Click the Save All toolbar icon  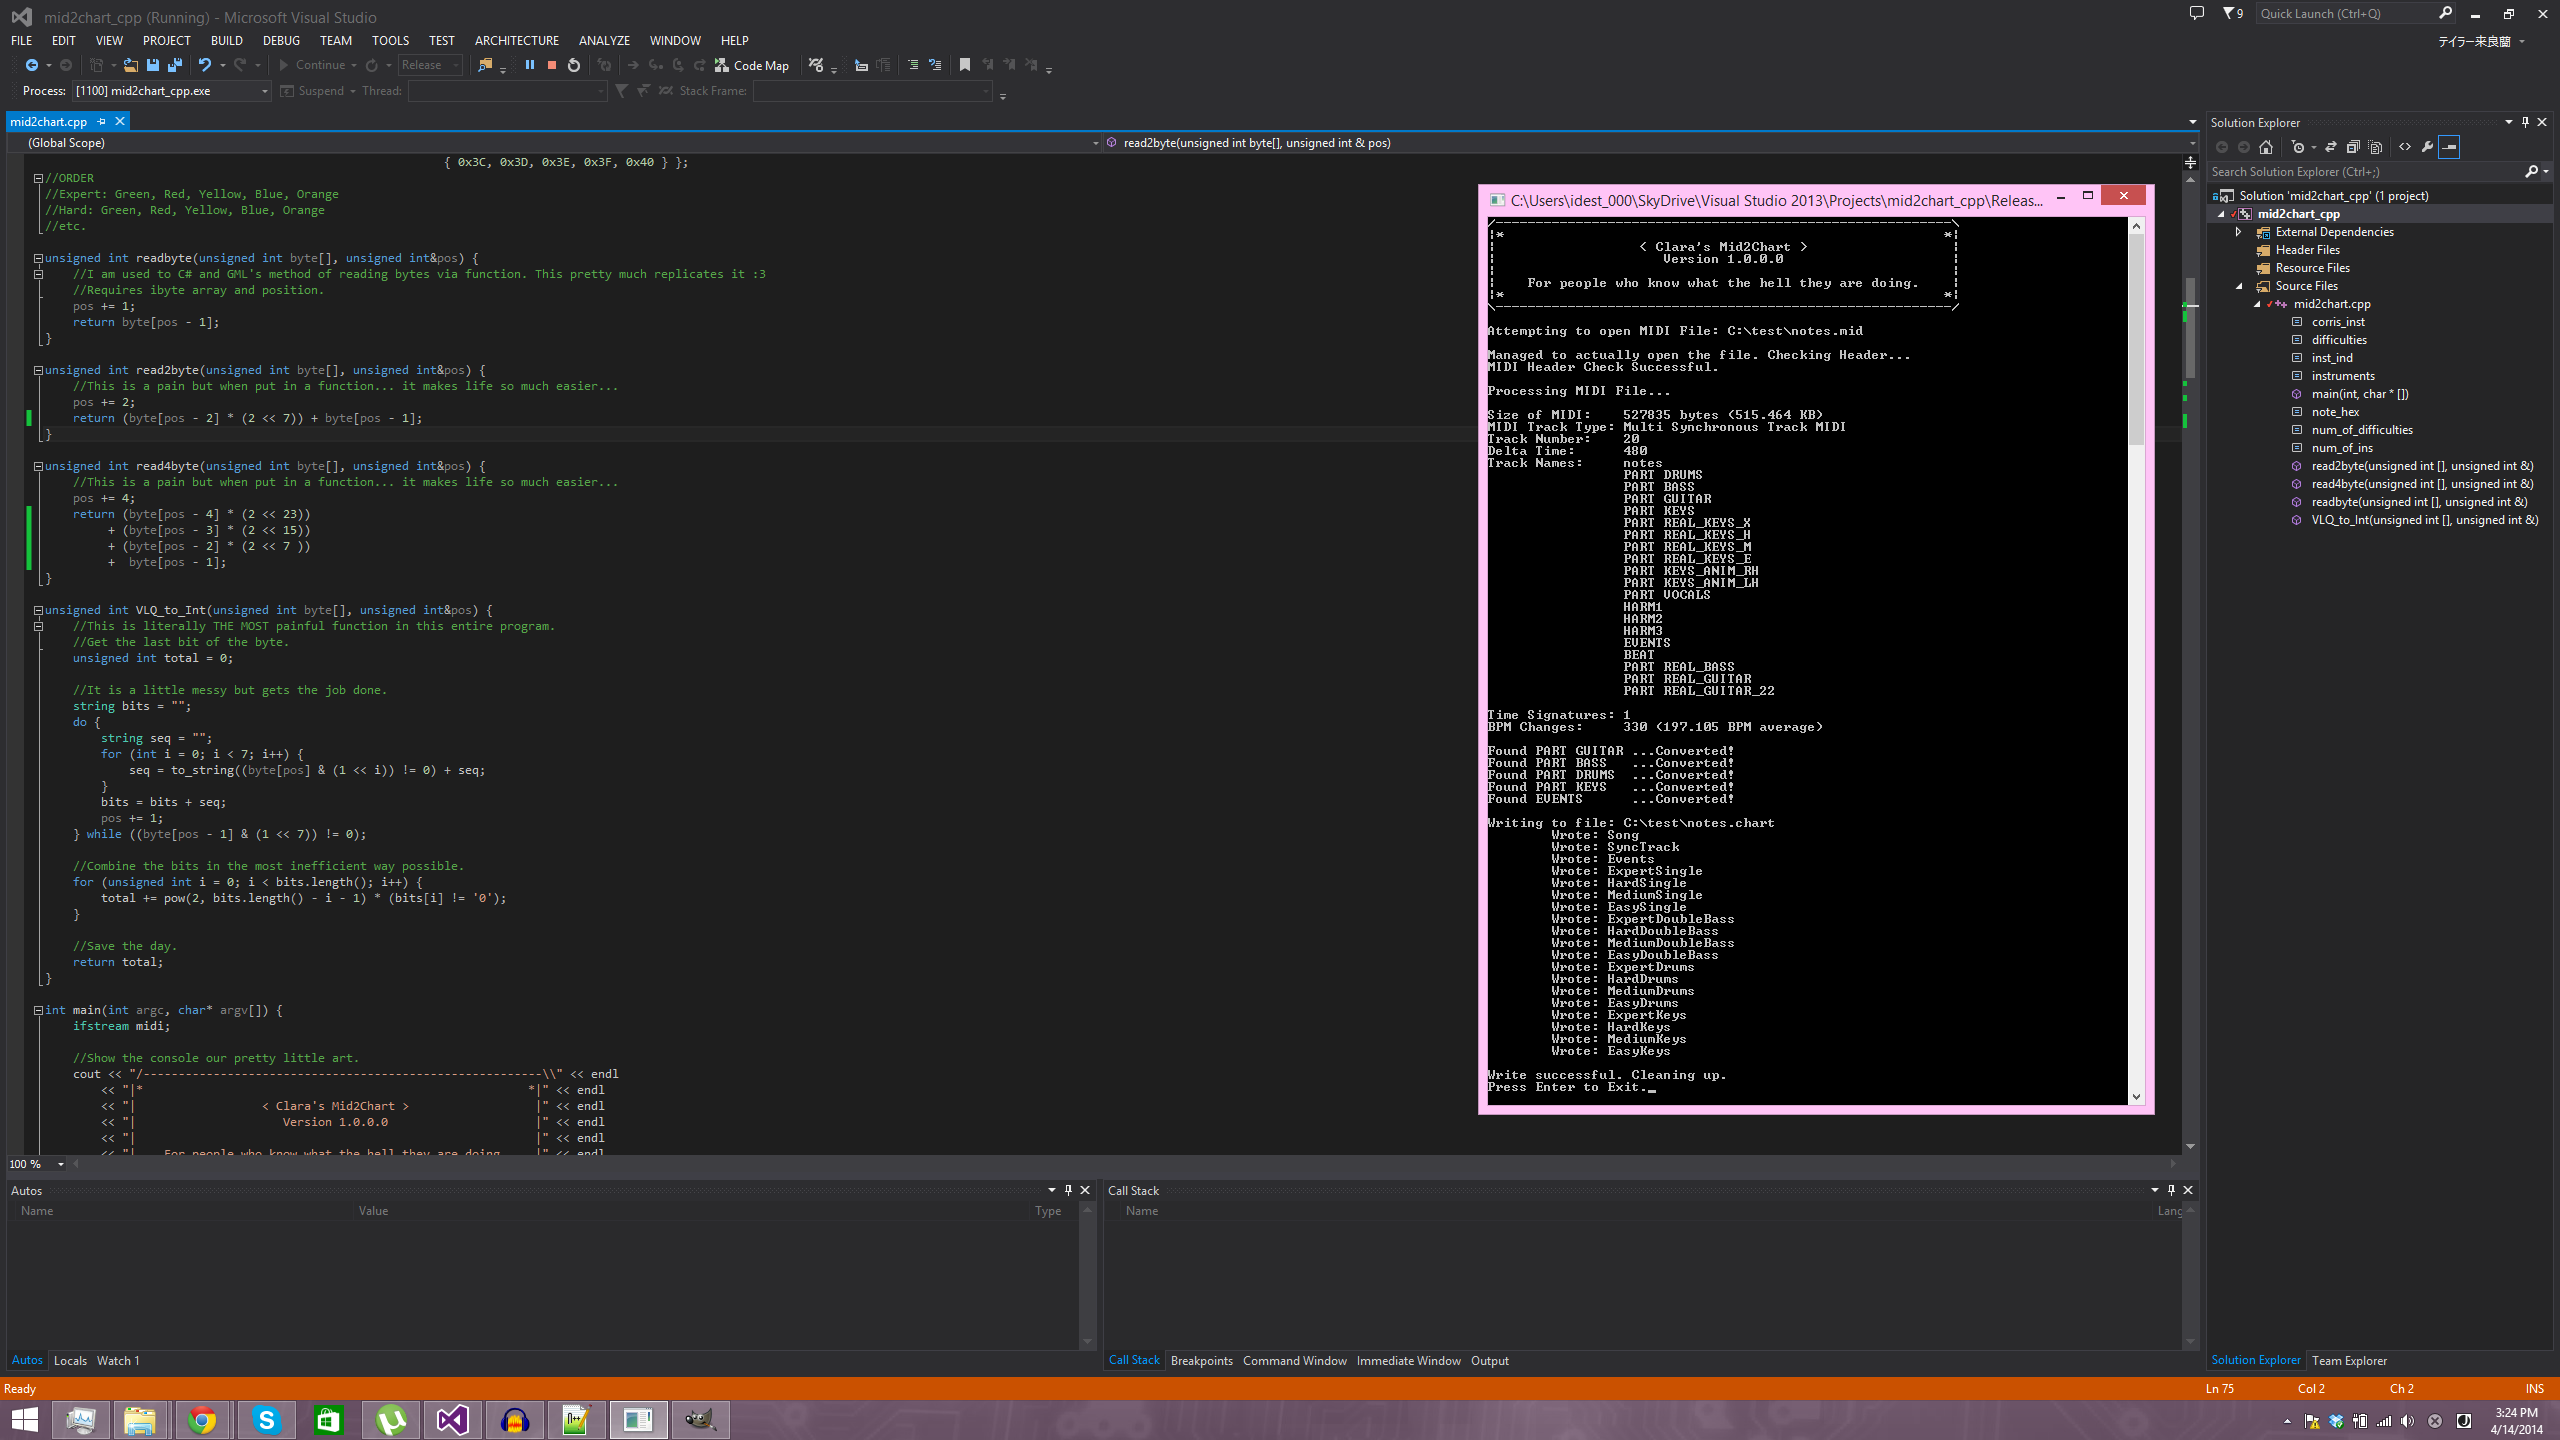point(175,65)
